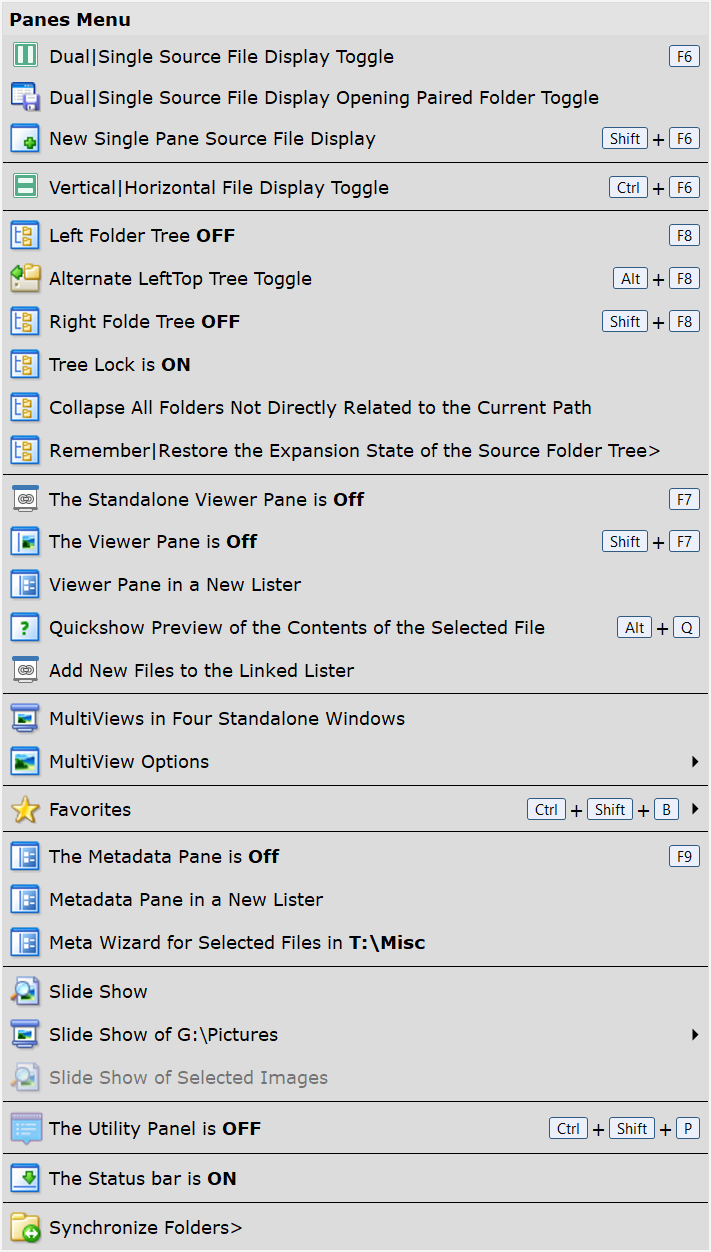This screenshot has width=711, height=1252.
Task: Toggle The Status bar is ON
Action: click(x=355, y=1178)
